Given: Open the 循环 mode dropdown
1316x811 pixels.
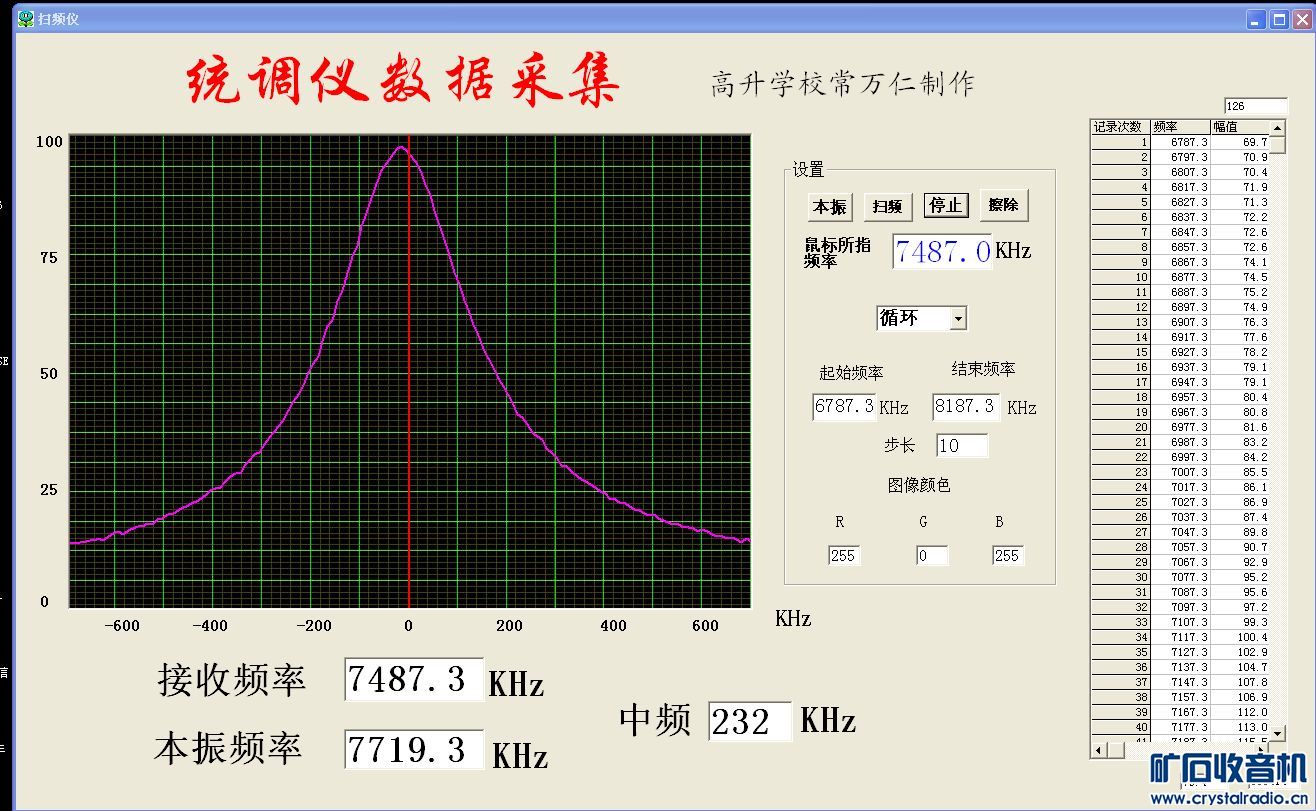Looking at the screenshot, I should (921, 318).
